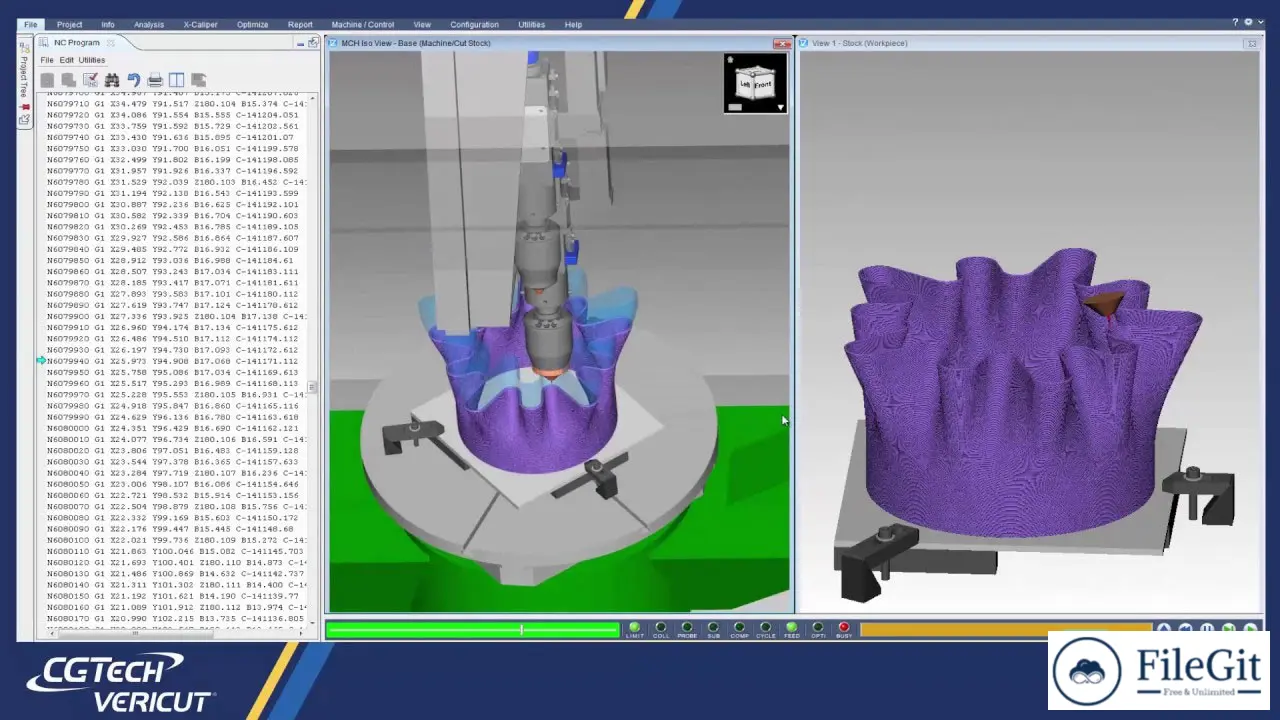Click the NC Program panel float icon
1280x720 pixels.
313,43
